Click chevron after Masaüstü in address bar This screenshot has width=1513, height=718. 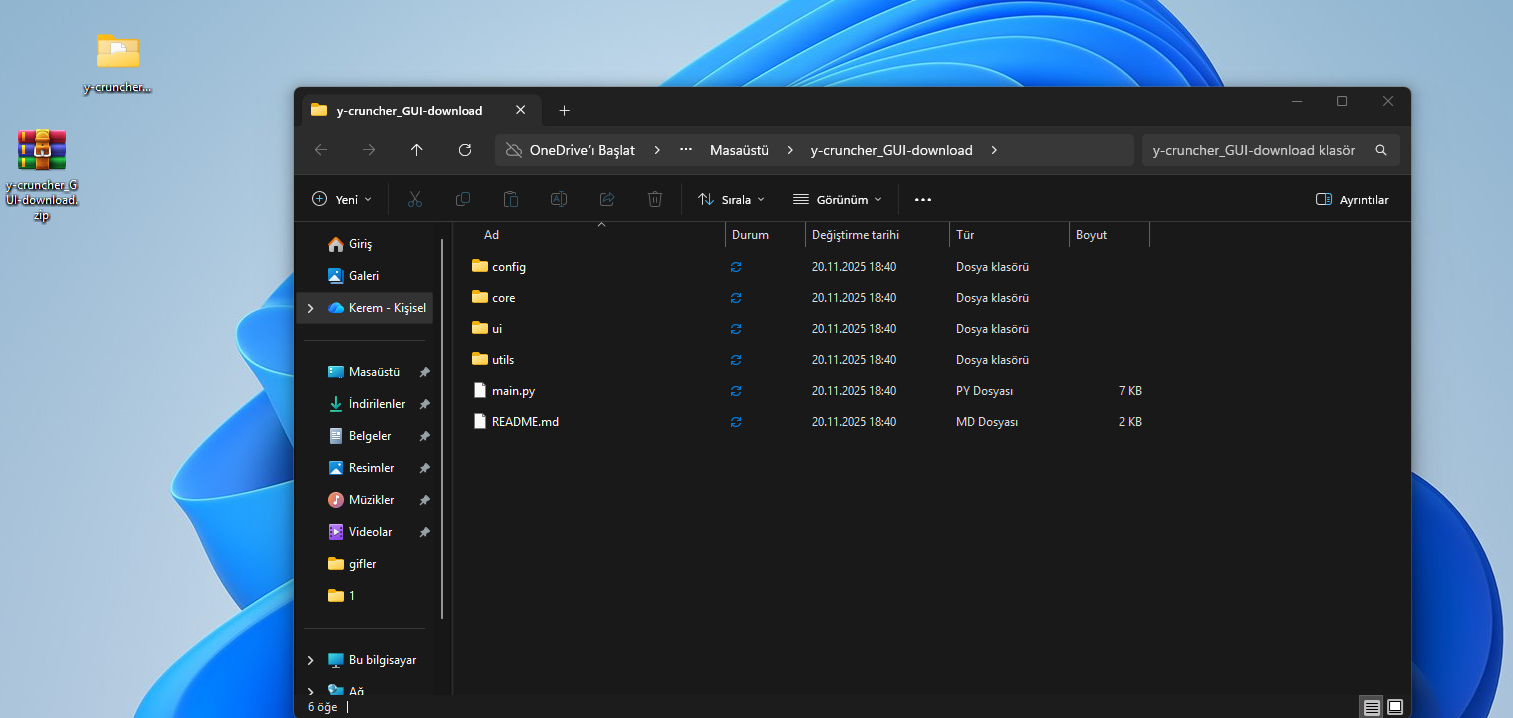(x=790, y=150)
